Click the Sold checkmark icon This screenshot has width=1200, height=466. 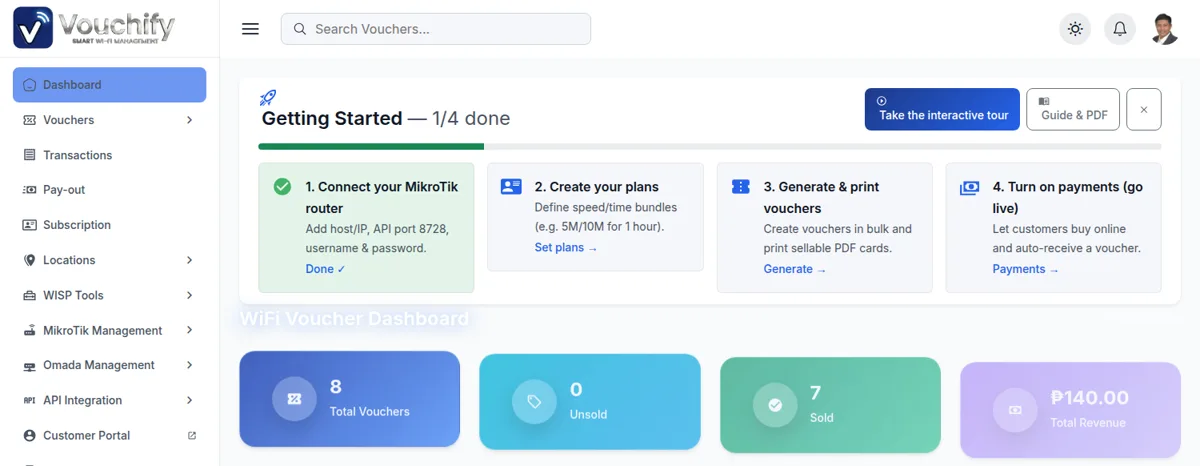(775, 405)
